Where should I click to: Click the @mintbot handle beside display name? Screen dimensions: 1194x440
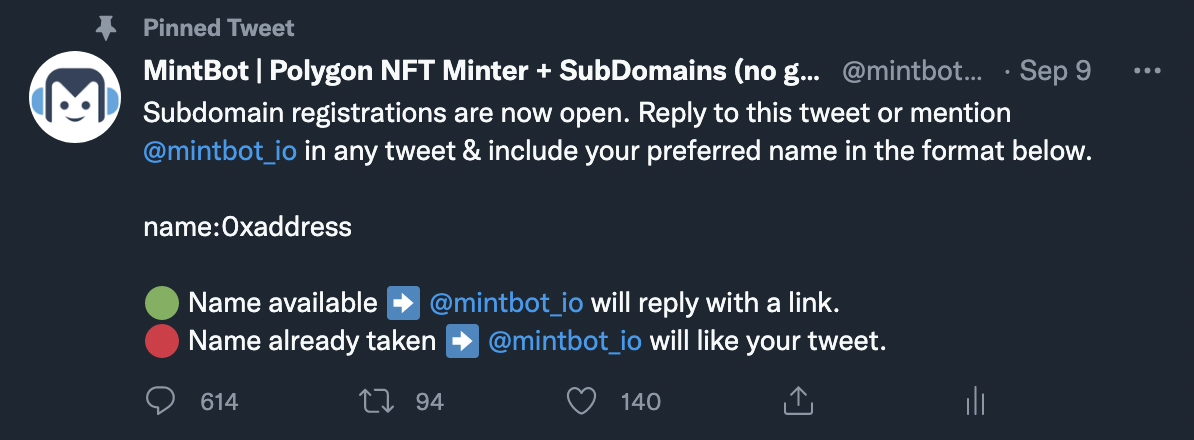click(912, 72)
